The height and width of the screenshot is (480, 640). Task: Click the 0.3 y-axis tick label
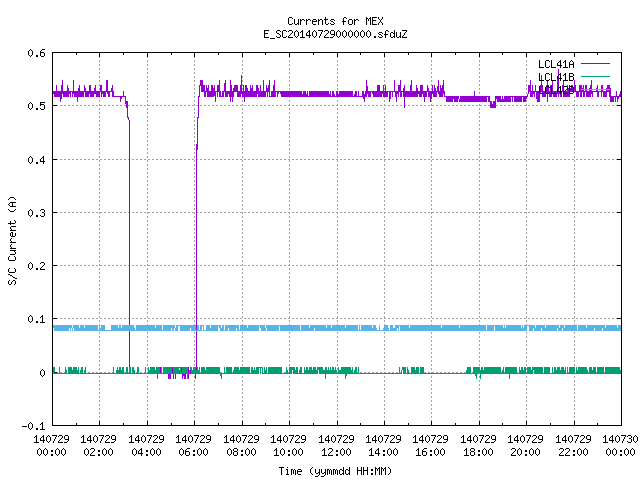[37, 213]
